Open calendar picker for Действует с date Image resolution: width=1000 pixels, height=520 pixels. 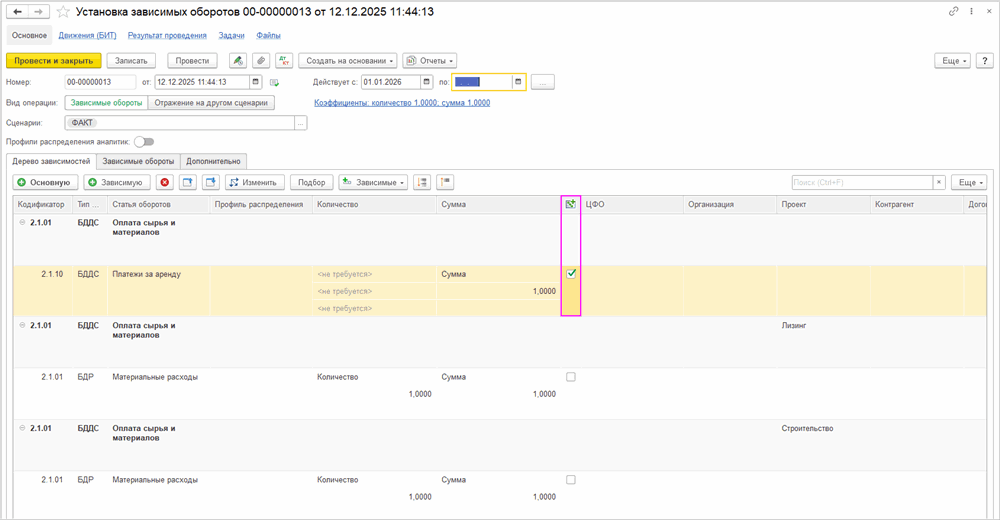427,82
